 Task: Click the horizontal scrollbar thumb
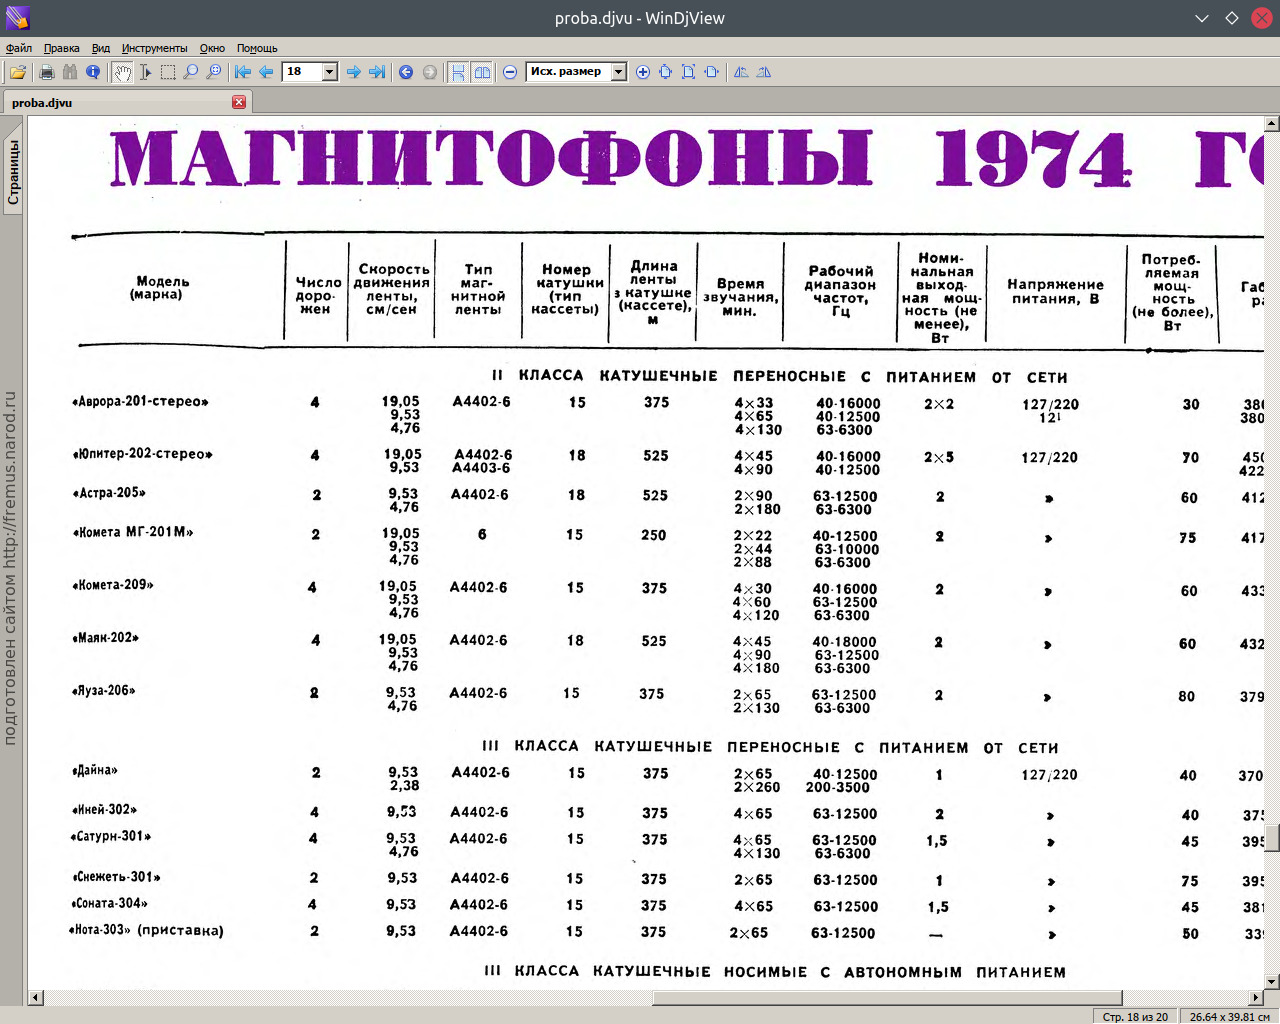click(x=887, y=997)
